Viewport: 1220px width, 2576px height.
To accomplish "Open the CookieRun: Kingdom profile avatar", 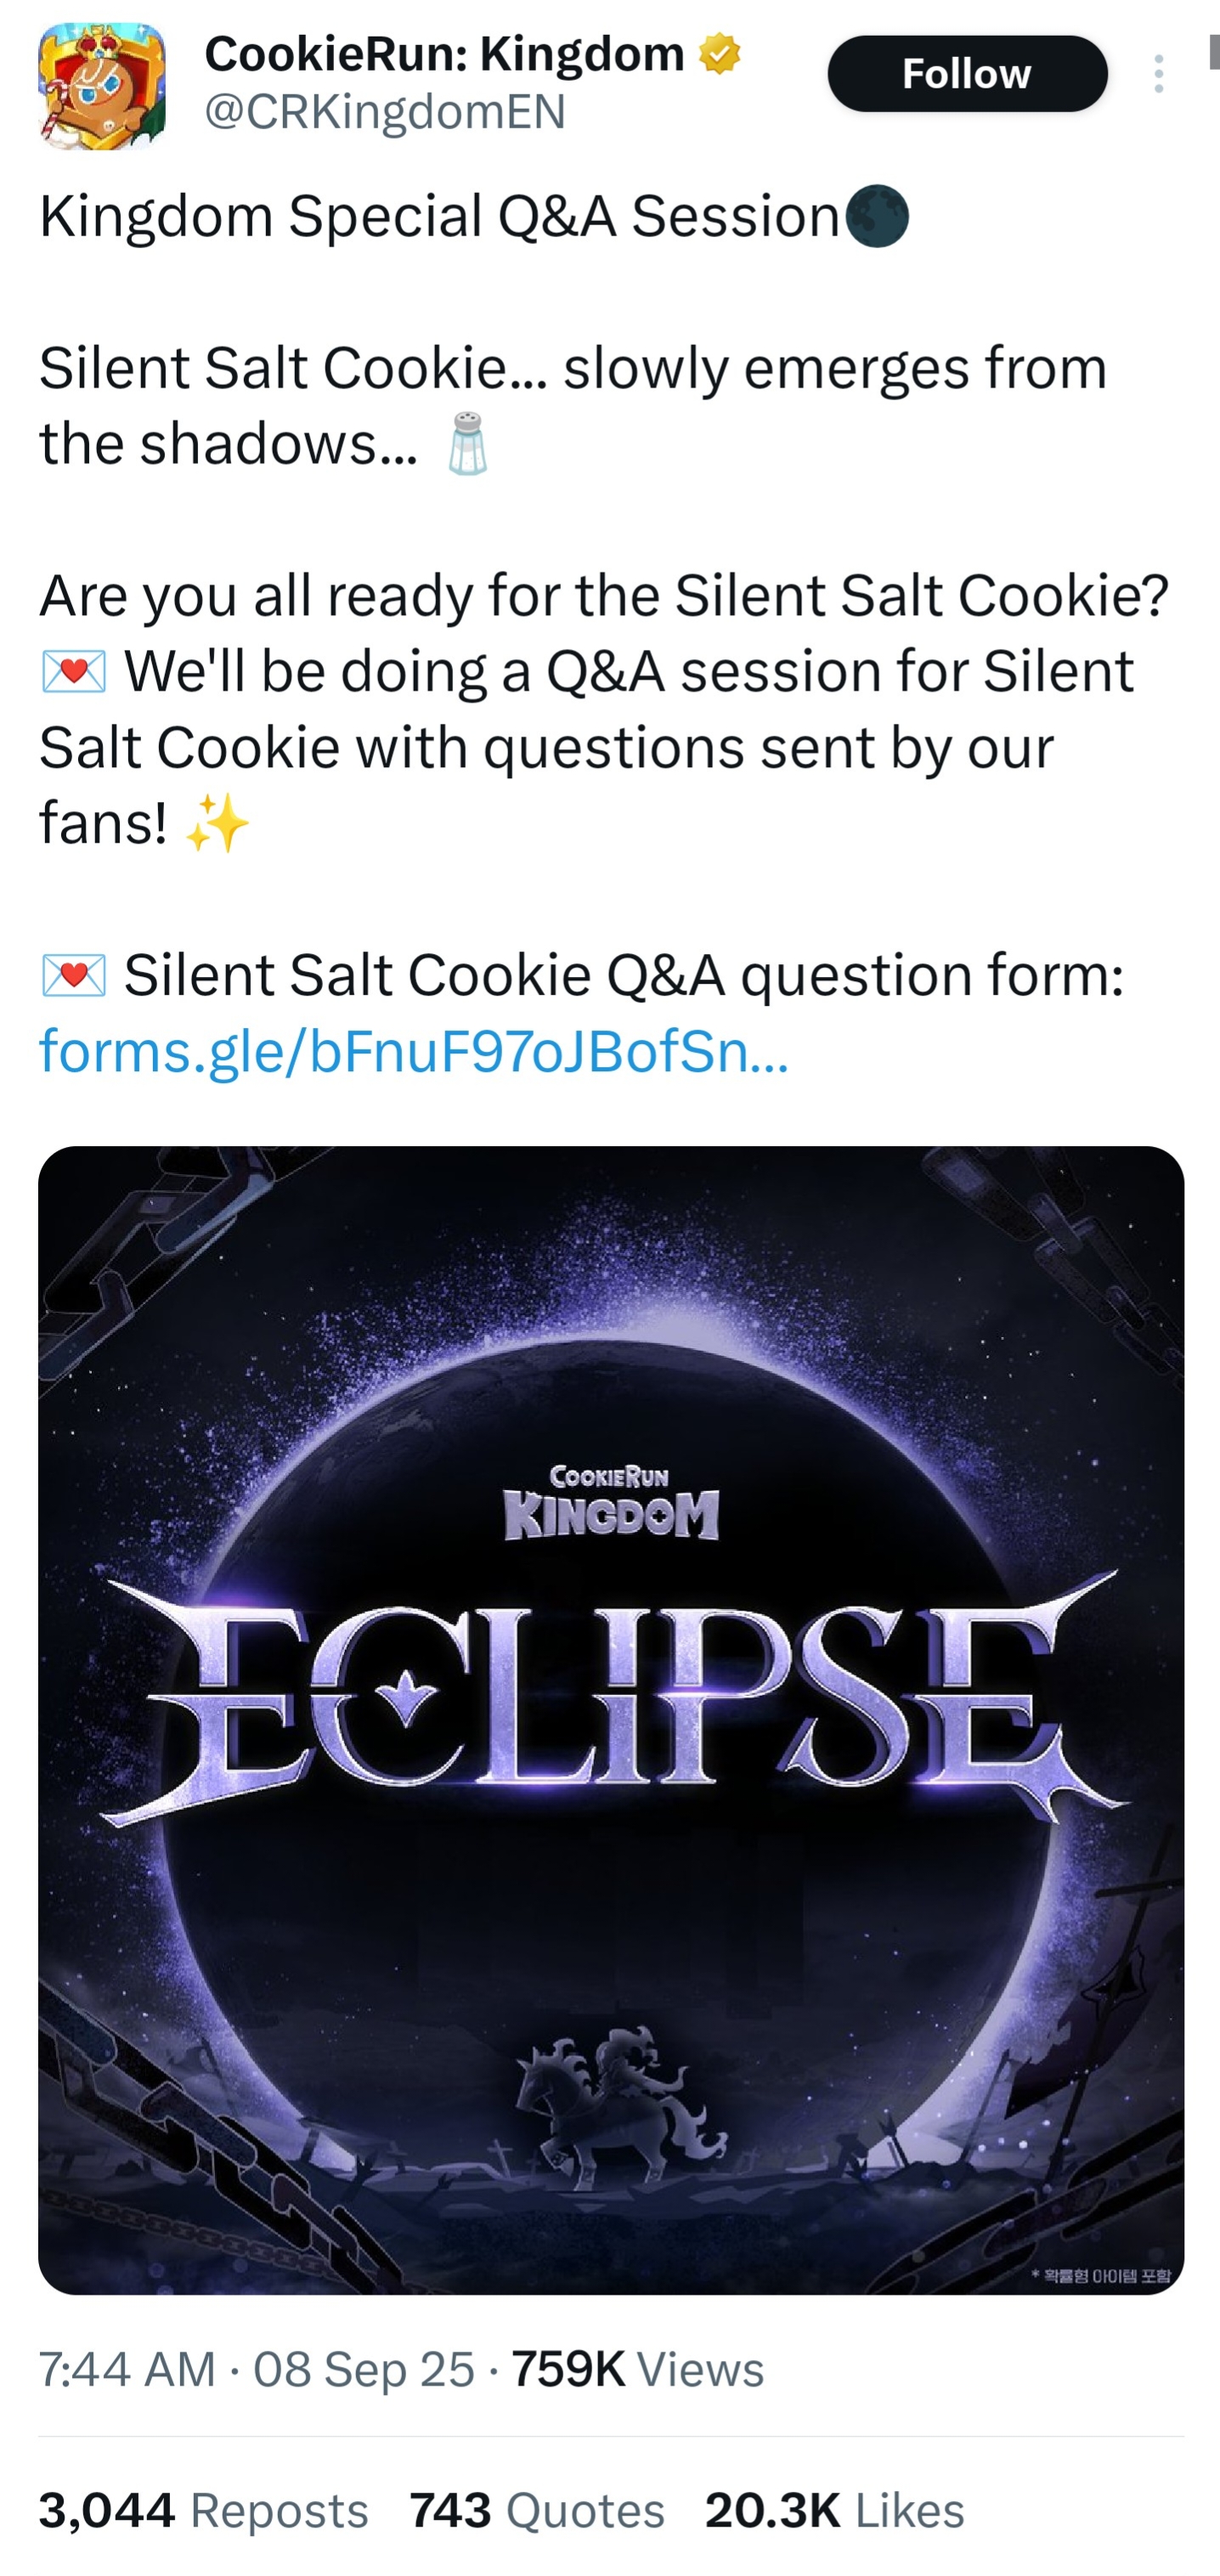I will 101,86.
